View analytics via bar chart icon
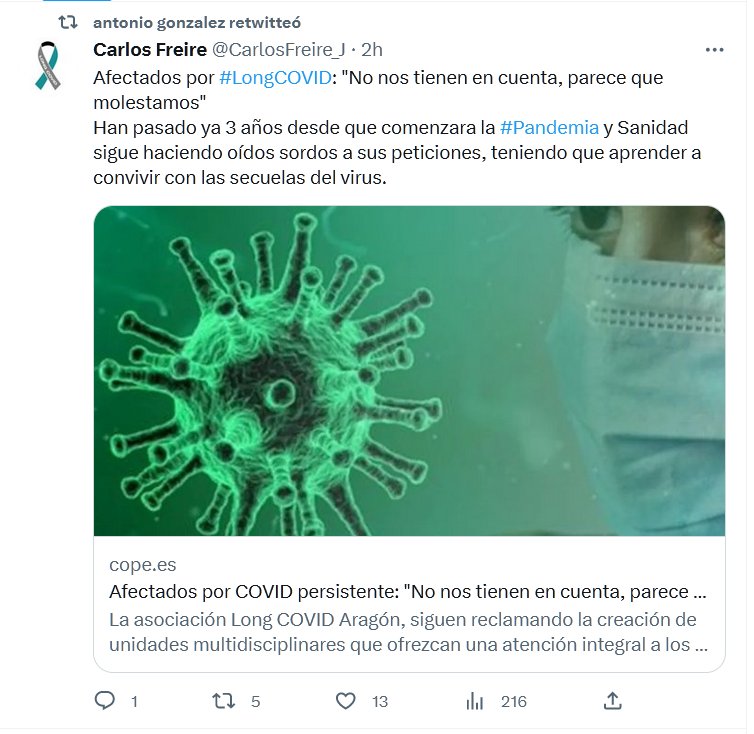Image resolution: width=754 pixels, height=734 pixels. 475,701
